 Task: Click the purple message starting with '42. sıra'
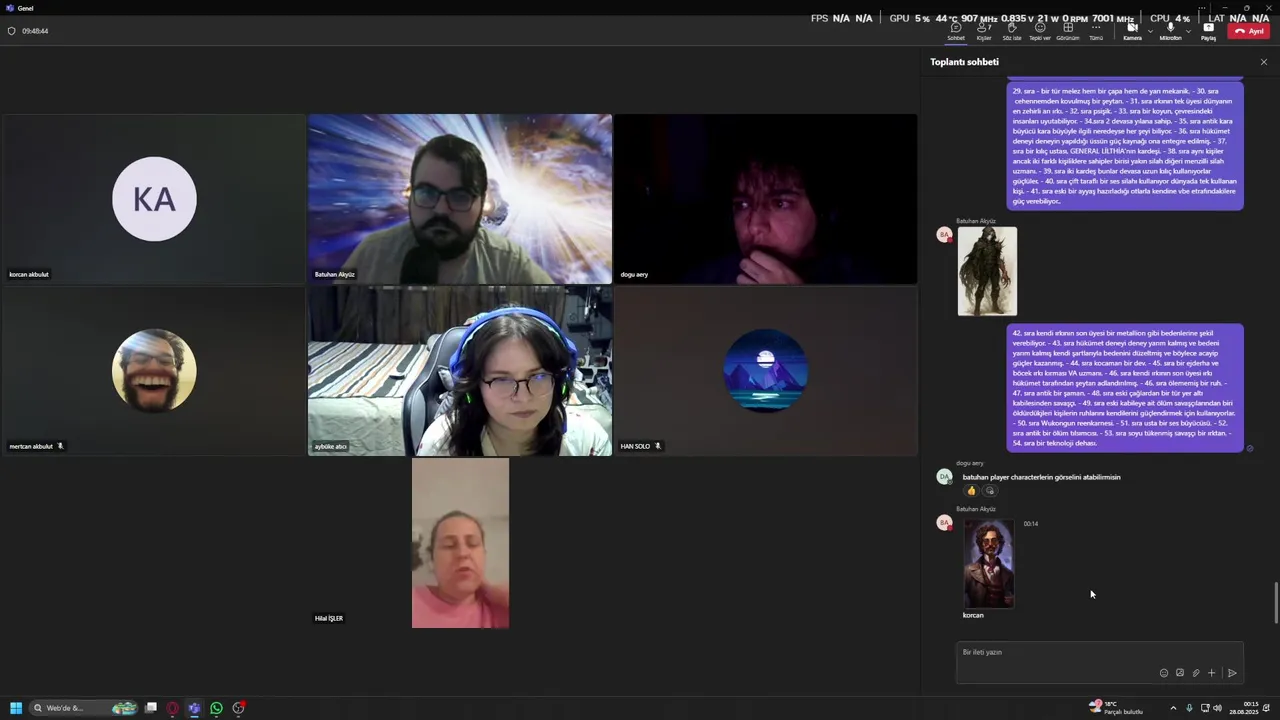pos(1125,388)
